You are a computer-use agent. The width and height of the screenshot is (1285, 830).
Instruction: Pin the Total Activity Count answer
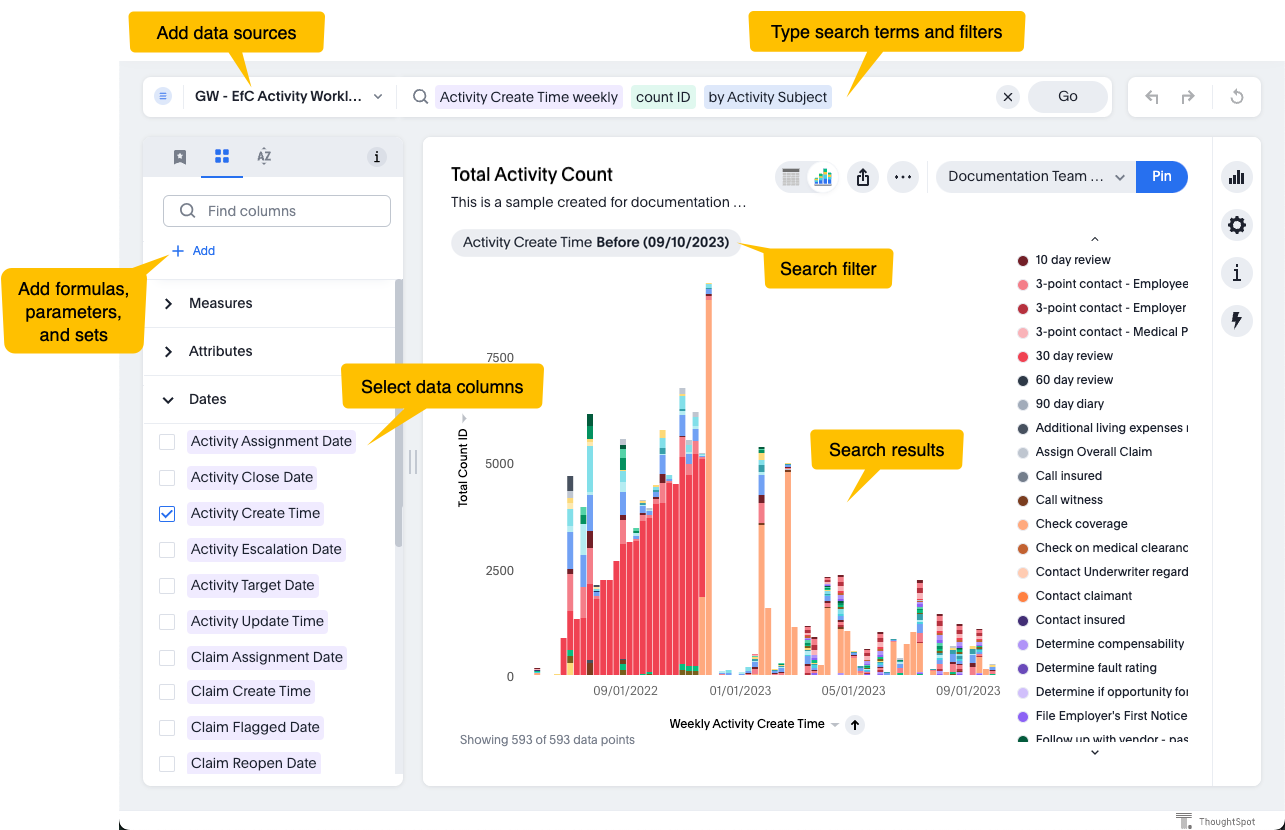1161,176
